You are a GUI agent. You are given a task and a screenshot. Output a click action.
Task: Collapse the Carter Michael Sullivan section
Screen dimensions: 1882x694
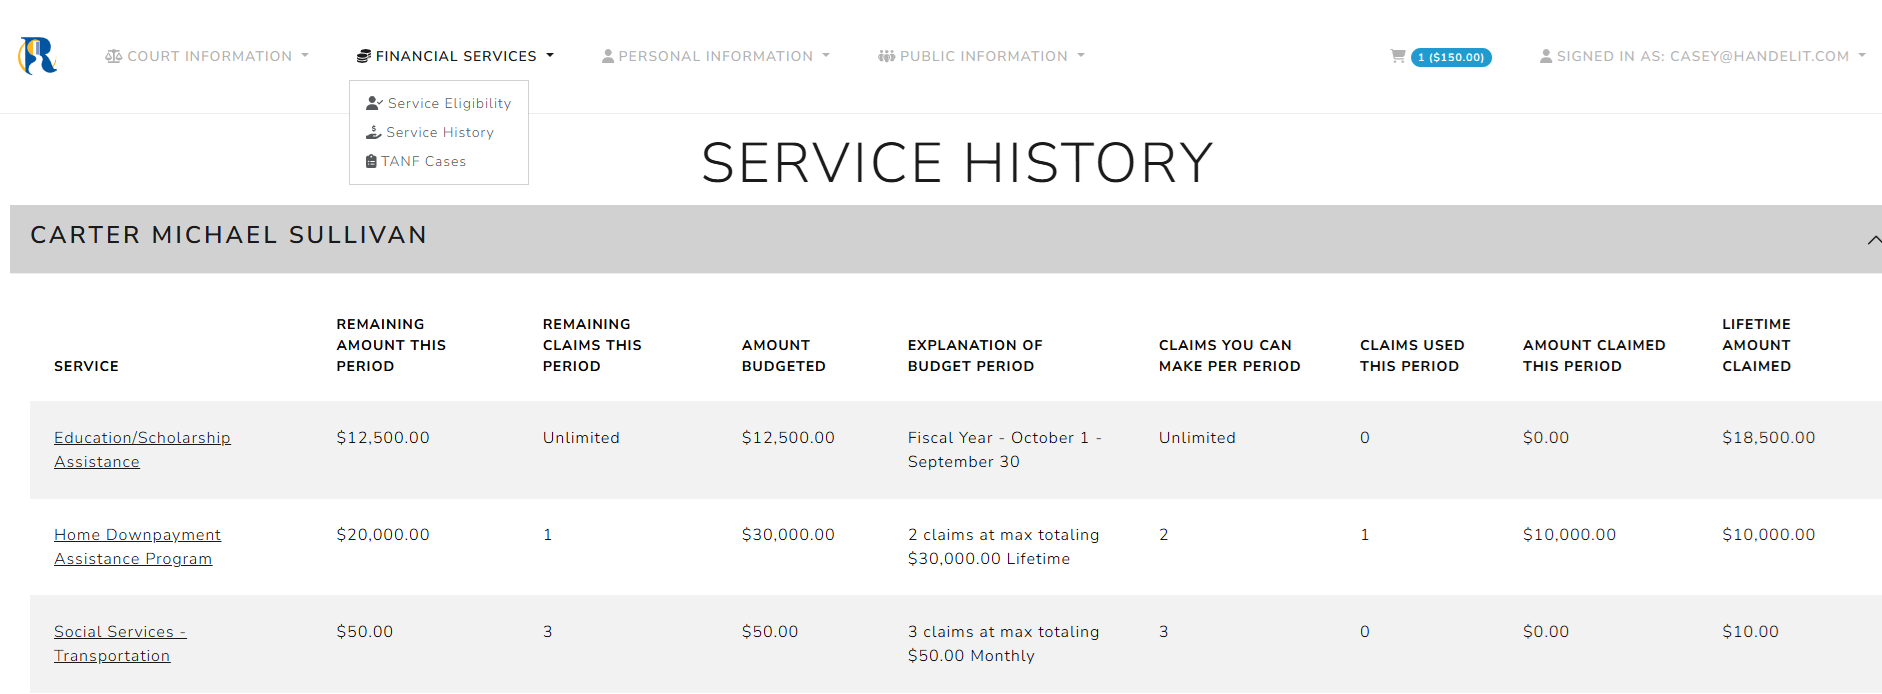1873,240
